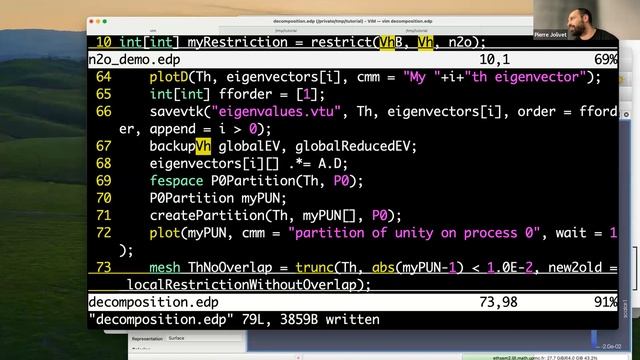The height and width of the screenshot is (360, 640).
Task: Click the yellow minimize window button
Action: pos(98,21)
